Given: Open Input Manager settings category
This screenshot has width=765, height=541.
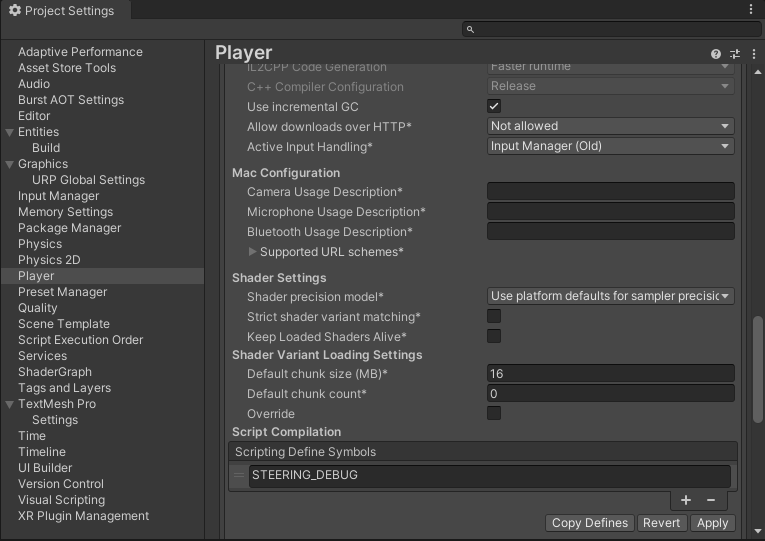Looking at the screenshot, I should pyautogui.click(x=58, y=196).
